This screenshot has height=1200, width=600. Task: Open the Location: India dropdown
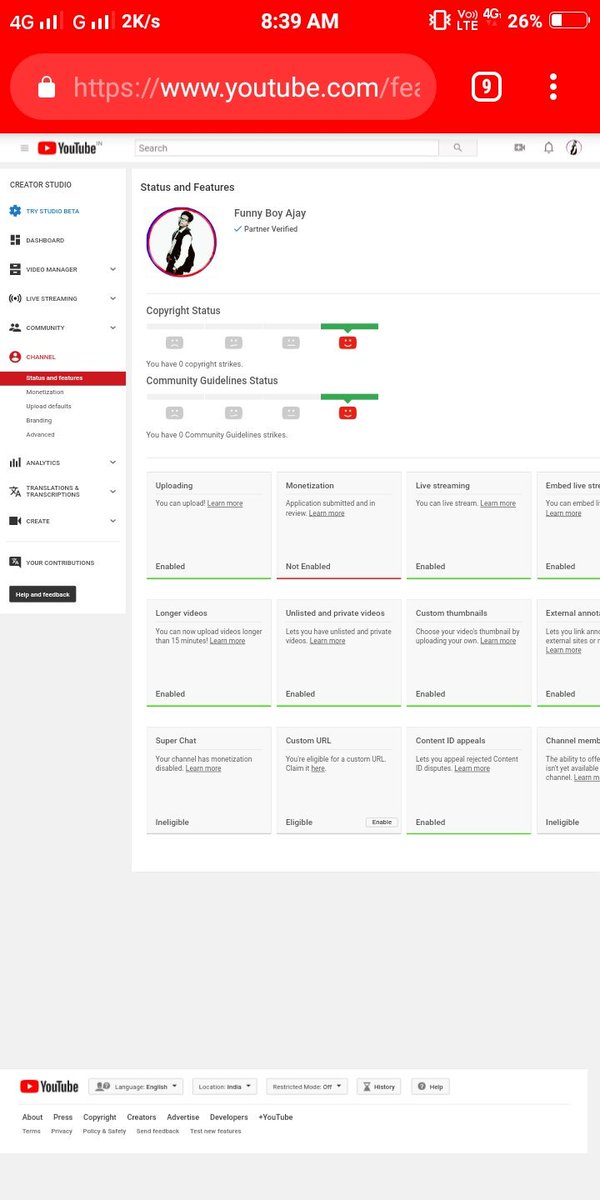click(225, 1086)
